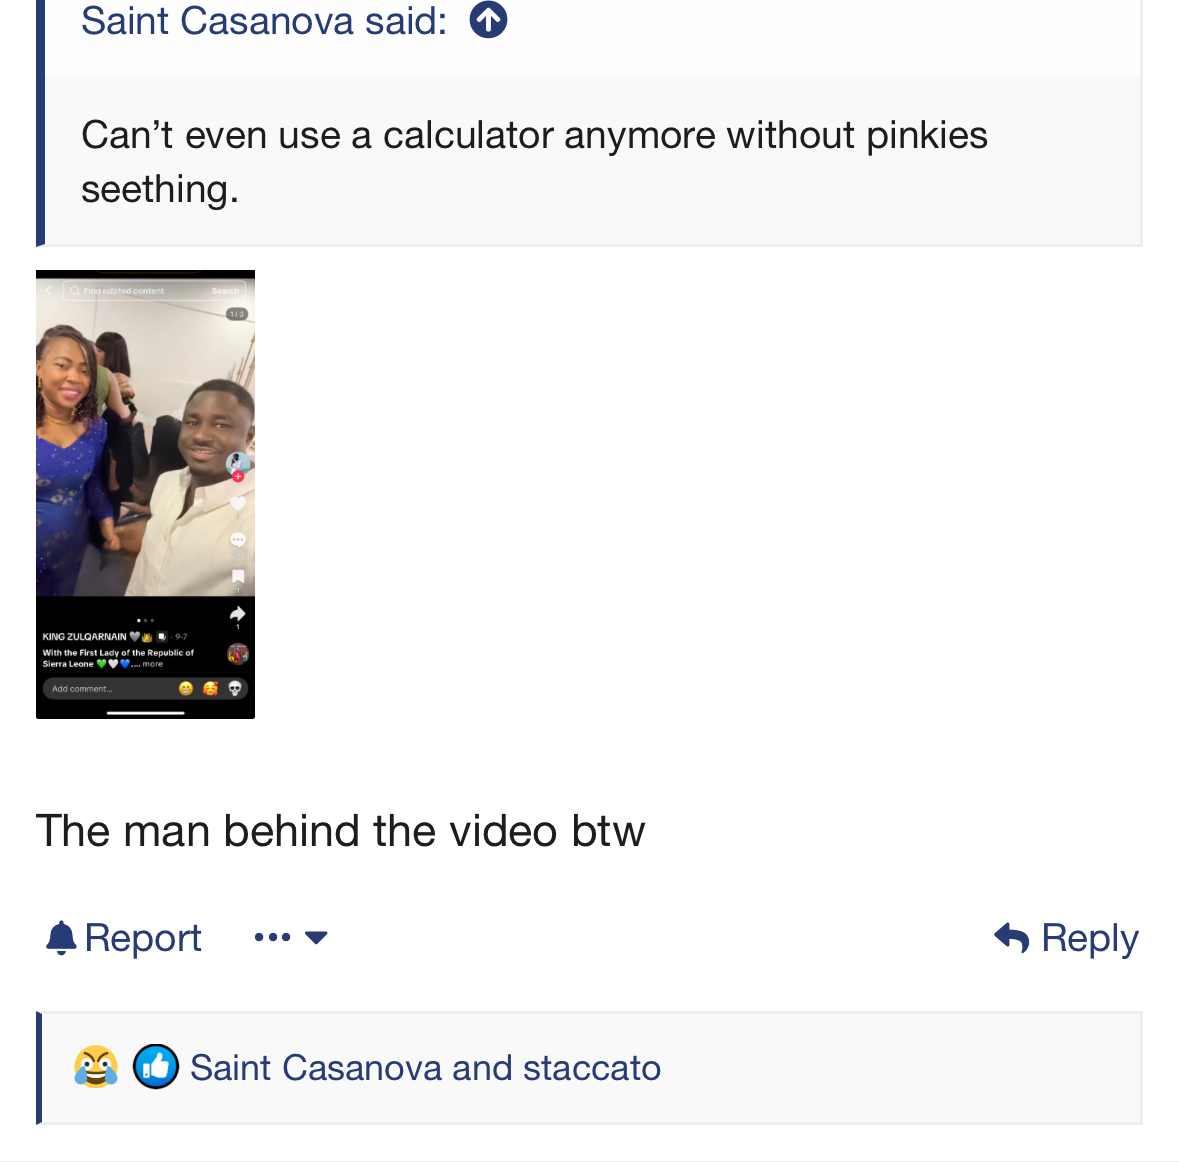This screenshot has width=1179, height=1162.
Task: Toggle the bookmark icon on the TikTok
Action: point(237,576)
